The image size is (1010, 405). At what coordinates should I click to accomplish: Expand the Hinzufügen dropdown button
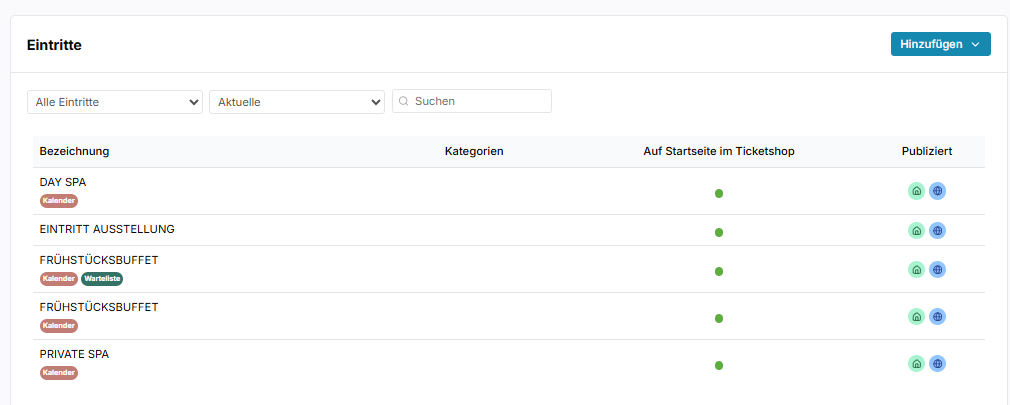click(940, 44)
